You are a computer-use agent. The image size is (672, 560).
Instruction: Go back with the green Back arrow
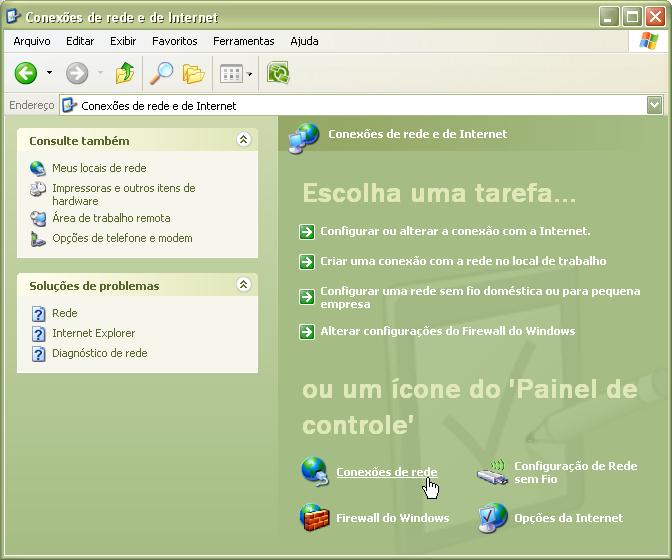click(26, 73)
